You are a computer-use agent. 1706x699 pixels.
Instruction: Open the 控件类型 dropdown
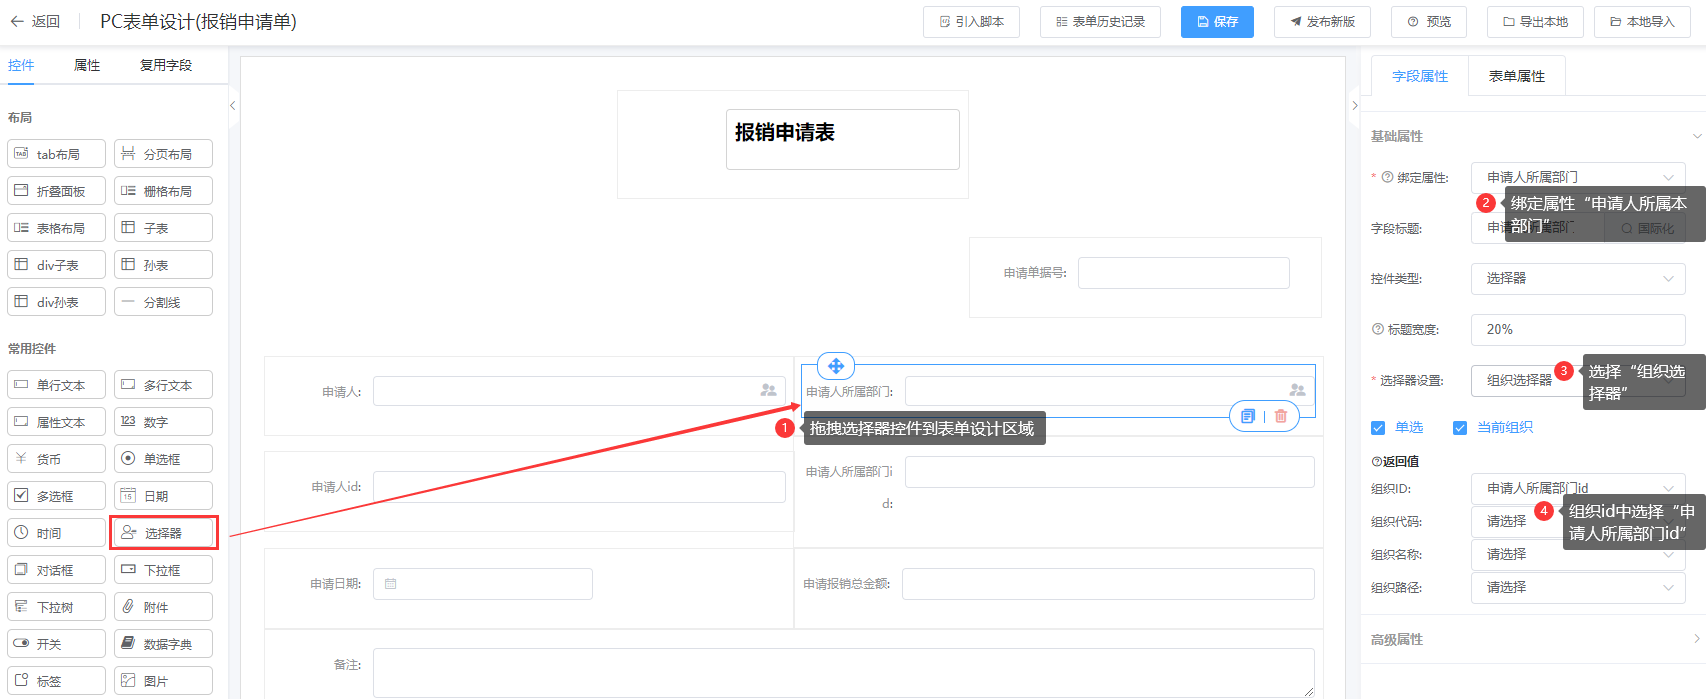tap(1577, 278)
